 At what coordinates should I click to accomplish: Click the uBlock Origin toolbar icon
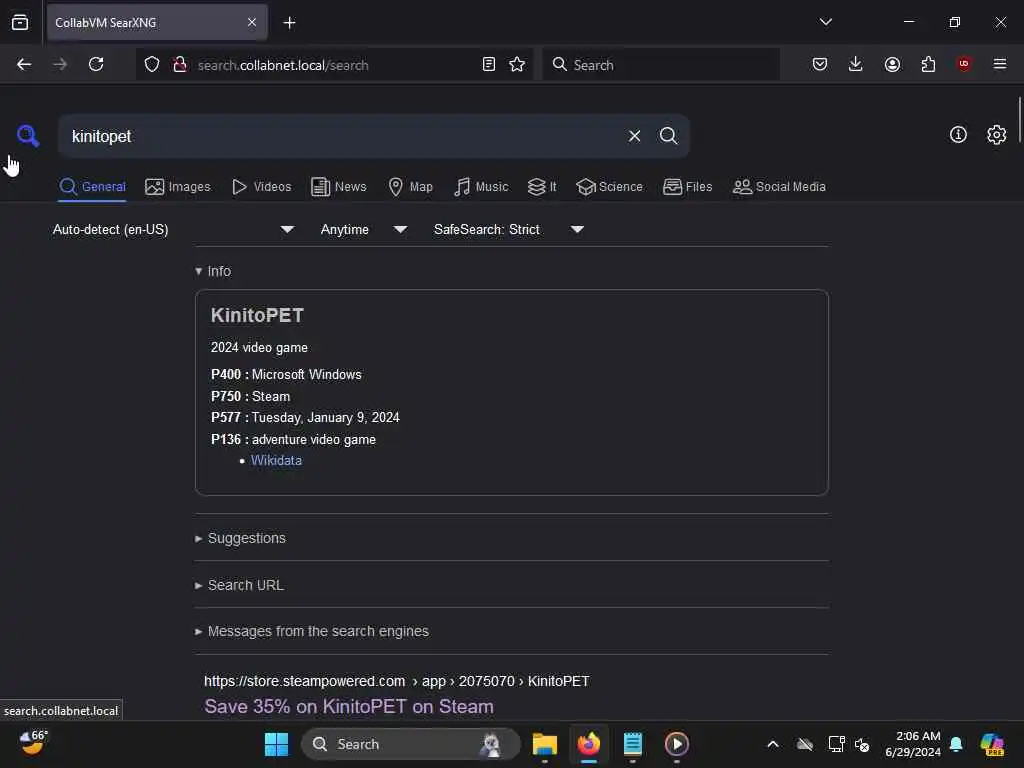pos(964,64)
